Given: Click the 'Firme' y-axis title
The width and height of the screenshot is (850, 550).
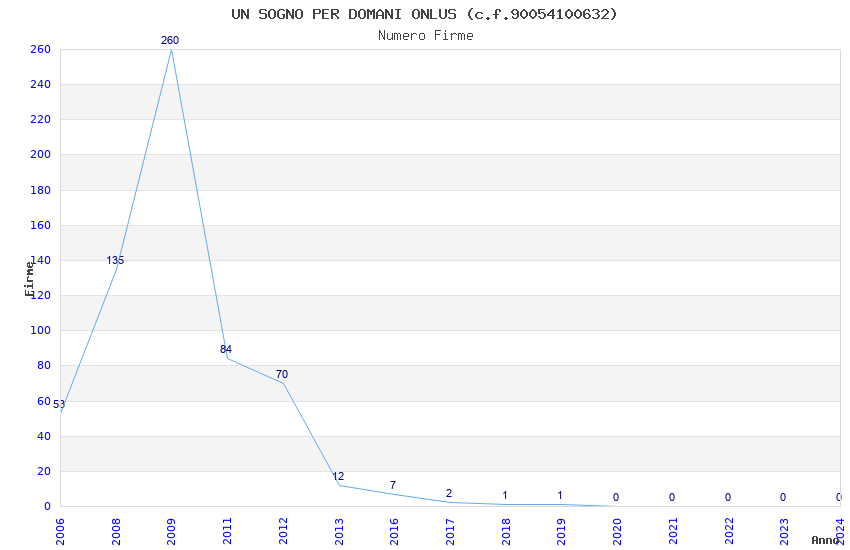Looking at the screenshot, I should 29,279.
